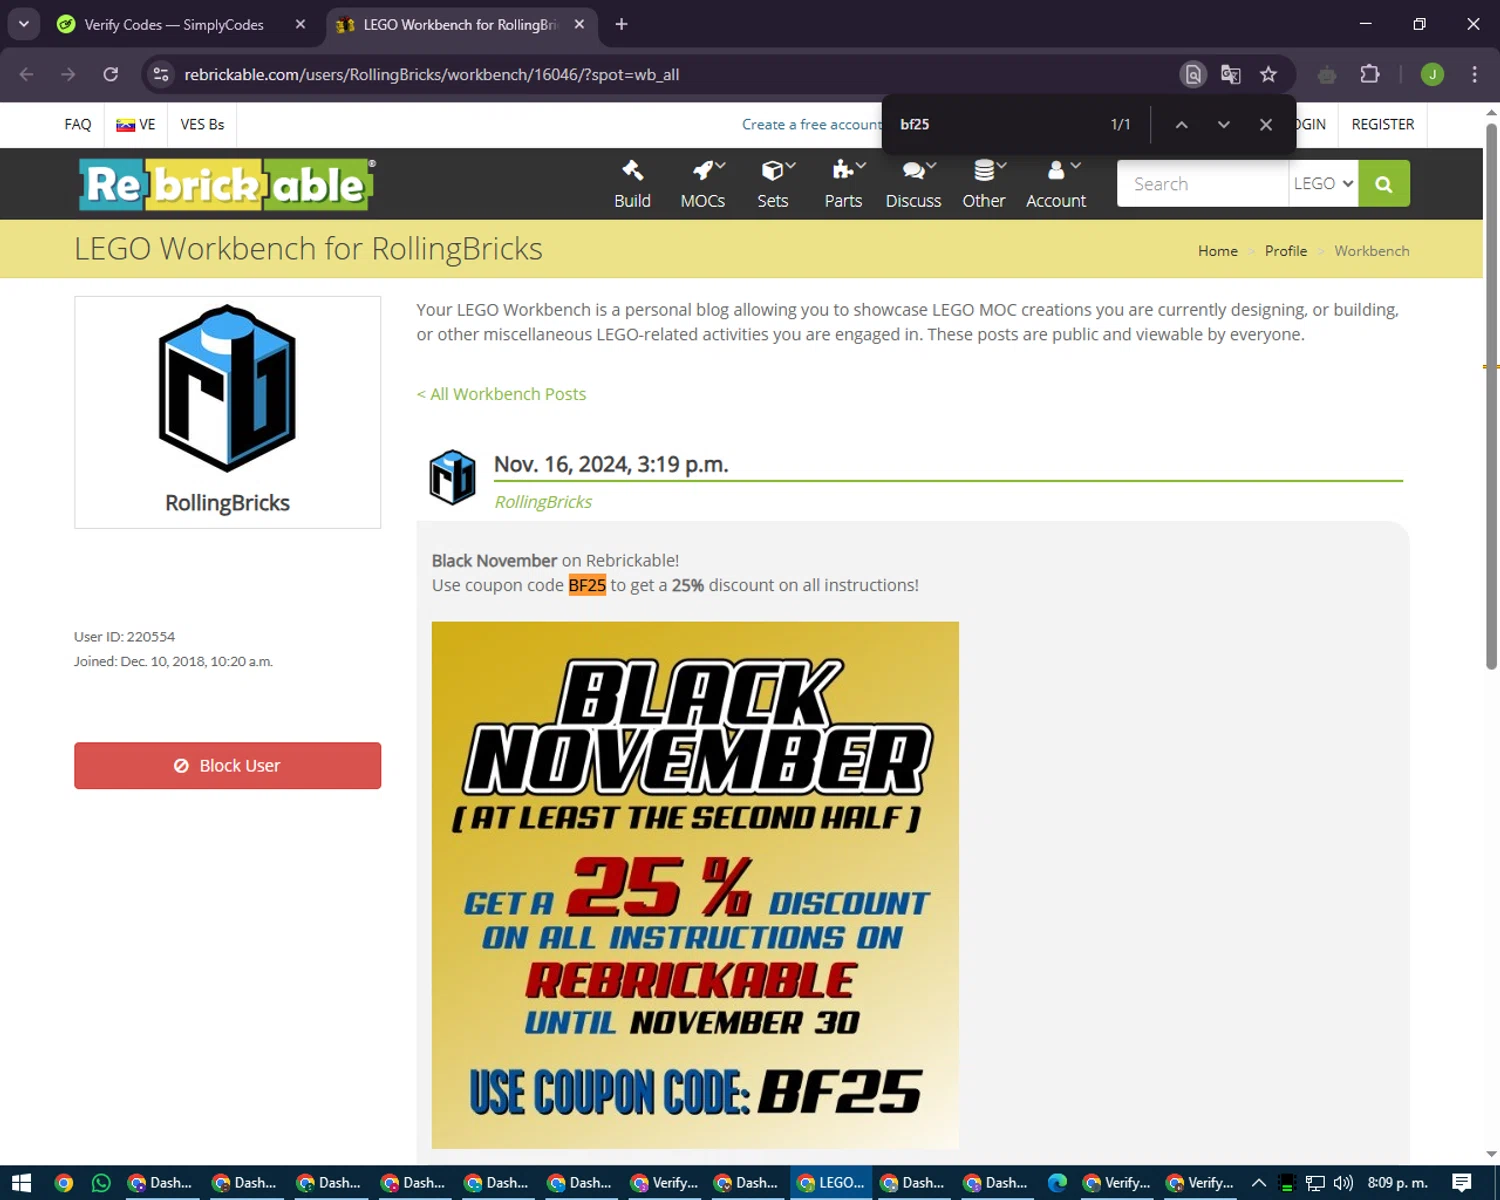Open the Chrome profile avatar J
This screenshot has height=1200, width=1500.
point(1432,74)
